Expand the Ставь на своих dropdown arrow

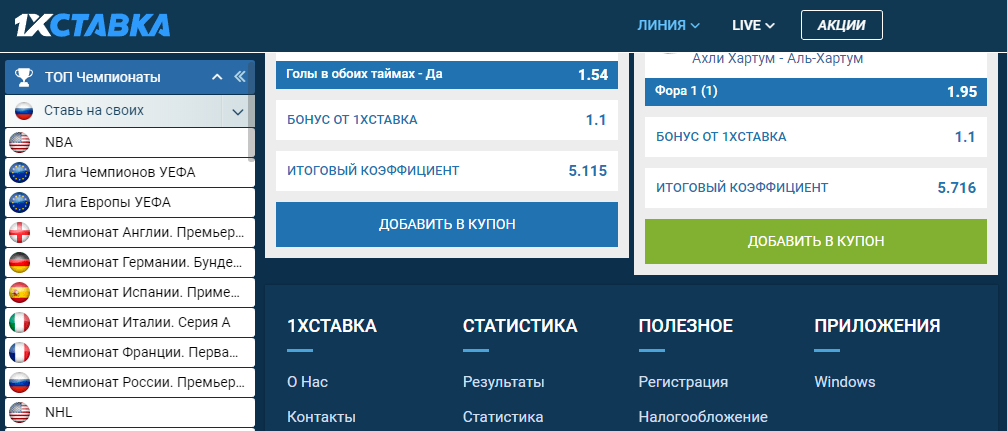238,112
